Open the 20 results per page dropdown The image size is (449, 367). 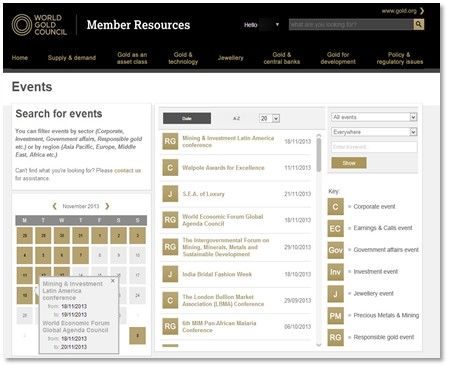pyautogui.click(x=269, y=118)
